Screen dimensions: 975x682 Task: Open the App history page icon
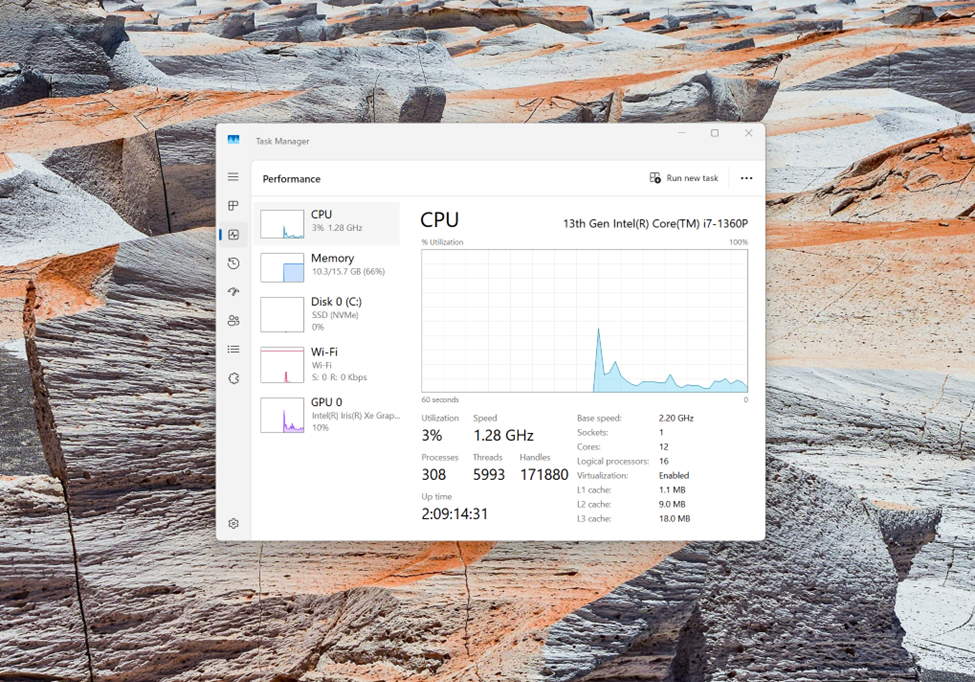[233, 264]
